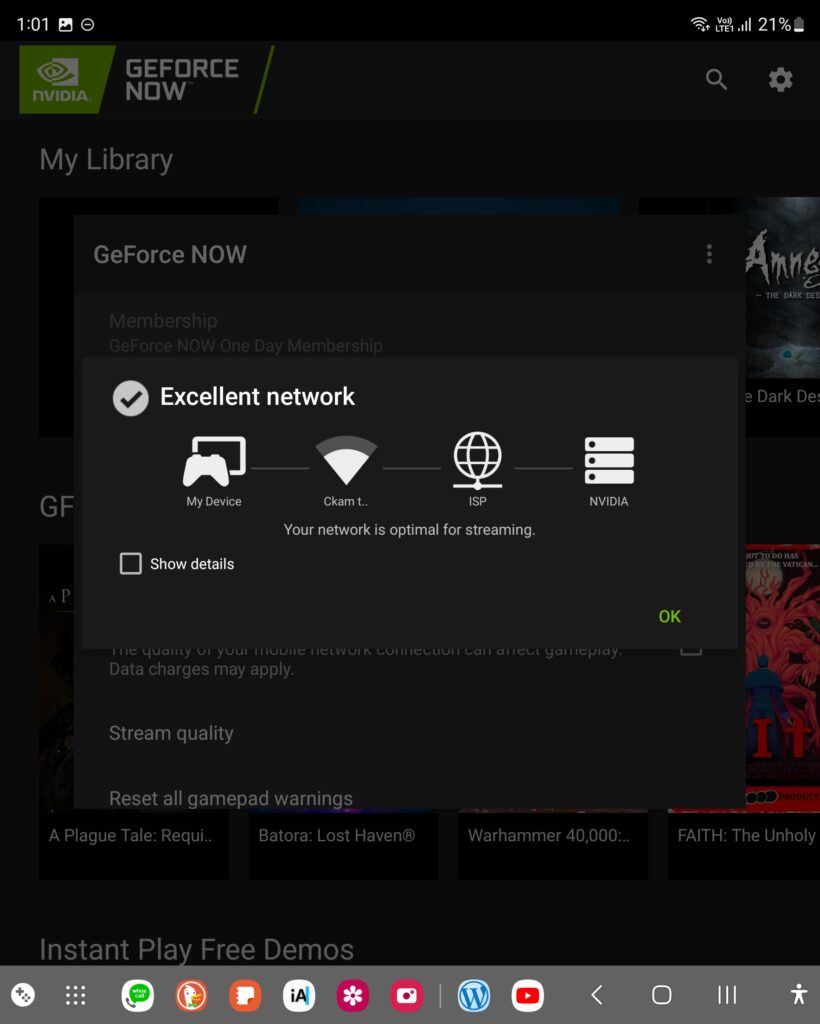Launch the game launcher icon in taskbar
The image size is (820, 1024).
[24, 995]
